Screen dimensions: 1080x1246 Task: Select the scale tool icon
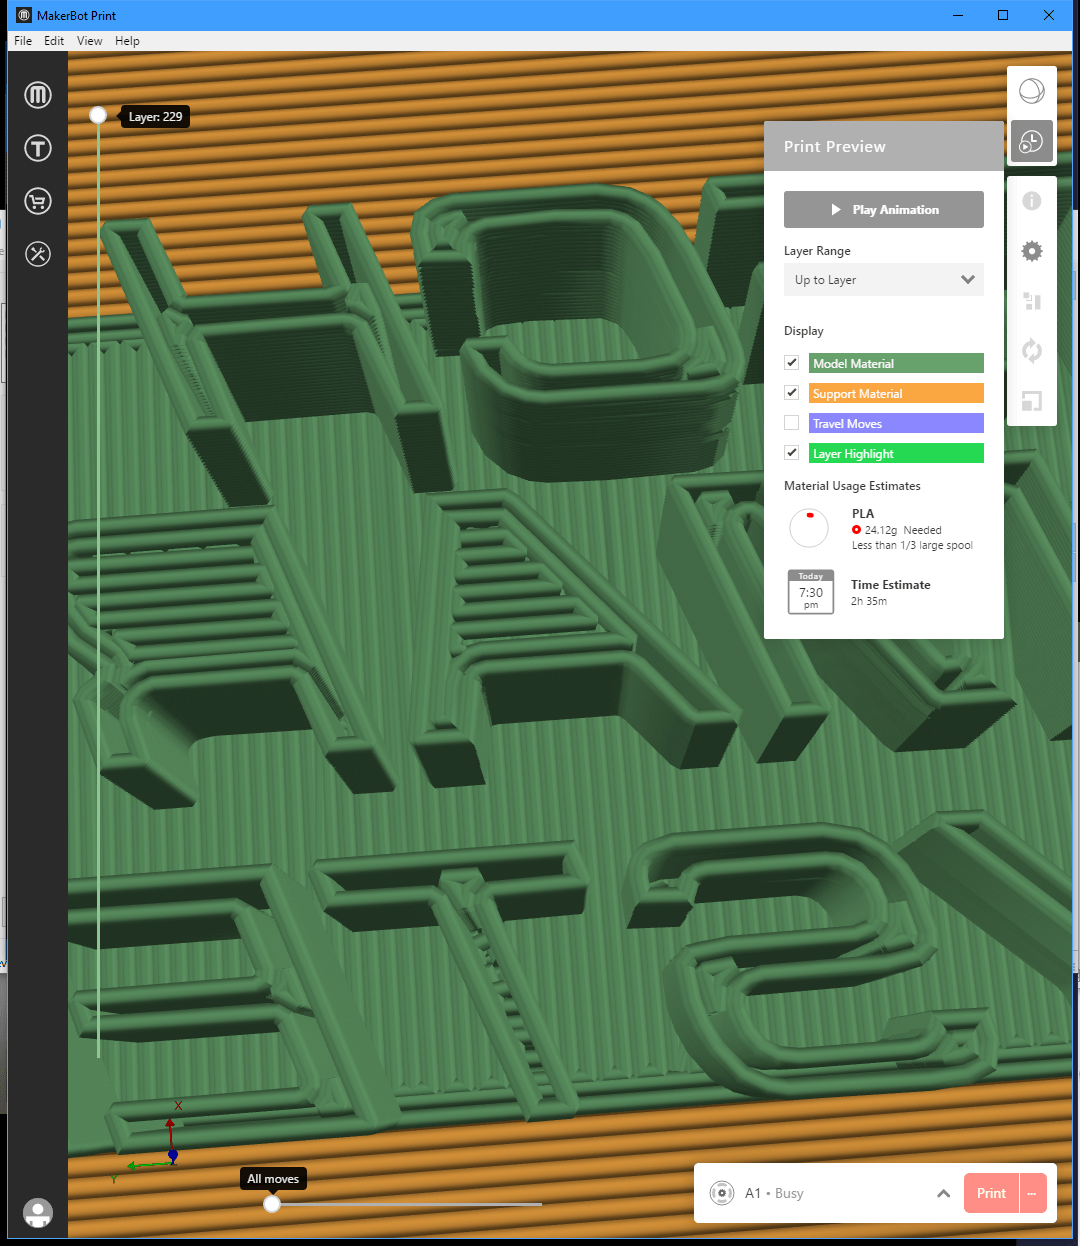1032,401
